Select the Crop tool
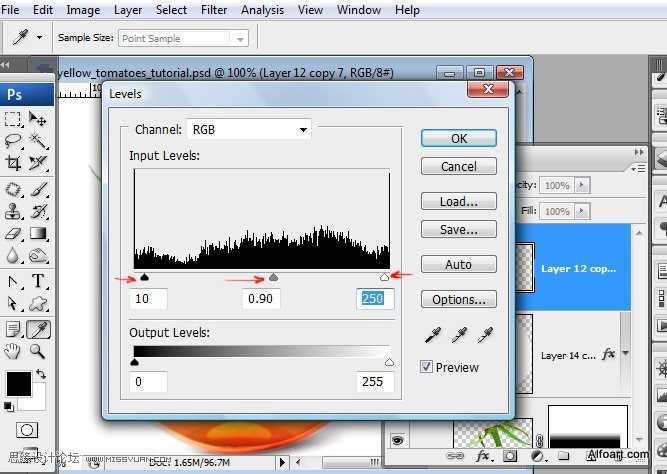 pyautogui.click(x=13, y=163)
